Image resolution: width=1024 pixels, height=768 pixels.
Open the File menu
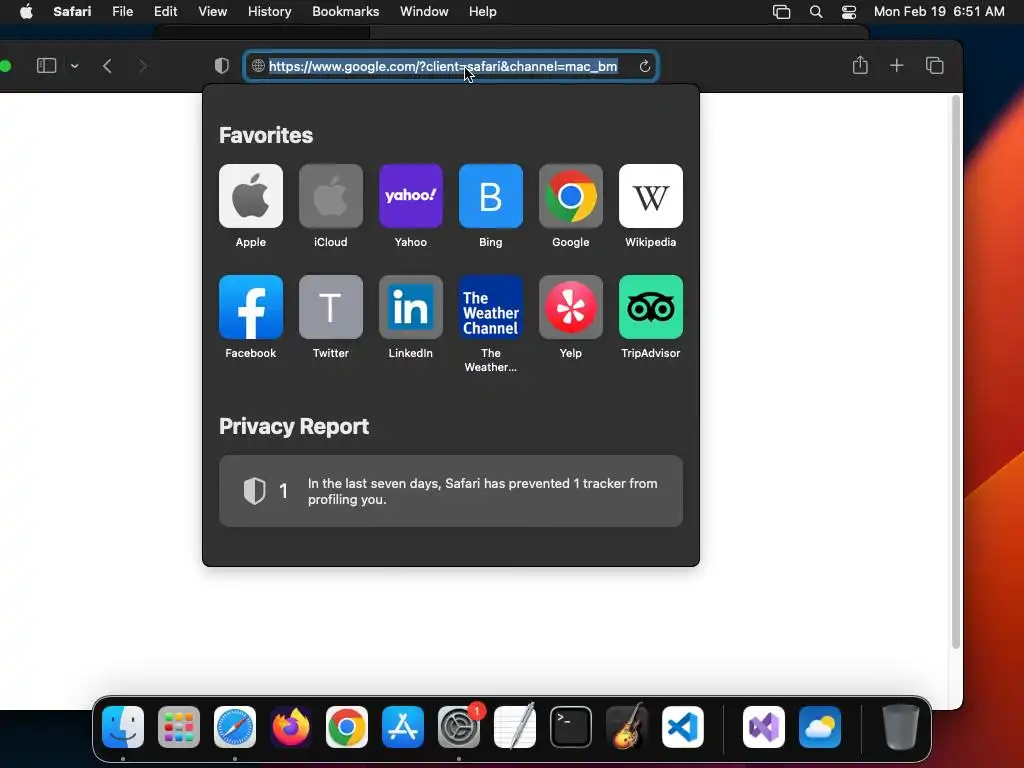(123, 11)
